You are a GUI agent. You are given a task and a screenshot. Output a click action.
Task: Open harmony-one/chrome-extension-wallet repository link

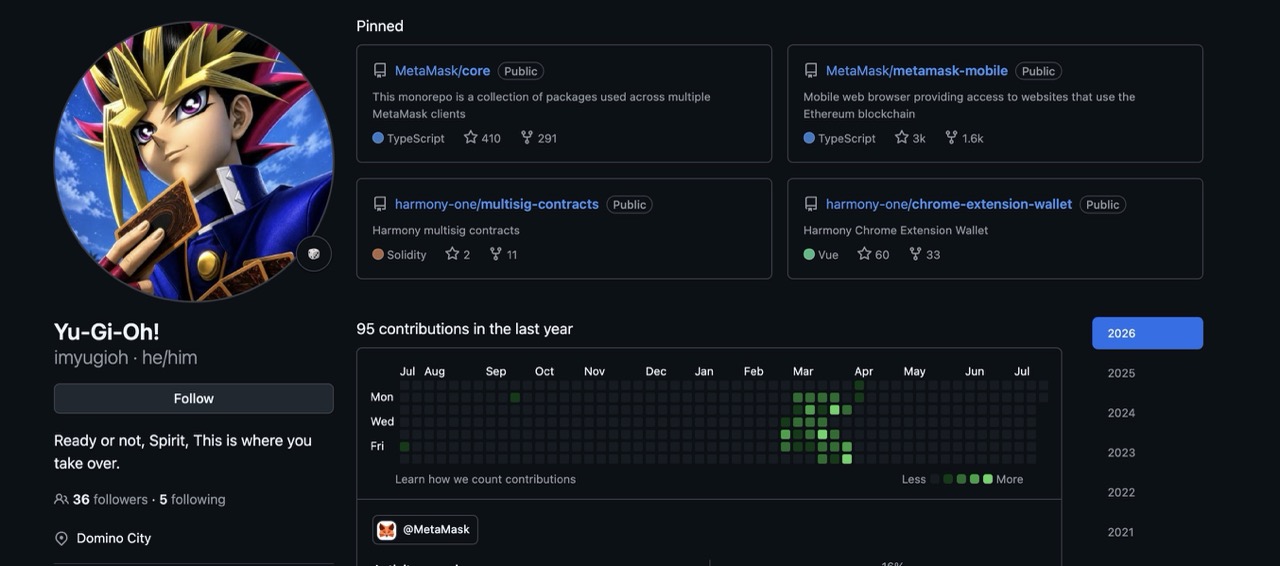948,204
